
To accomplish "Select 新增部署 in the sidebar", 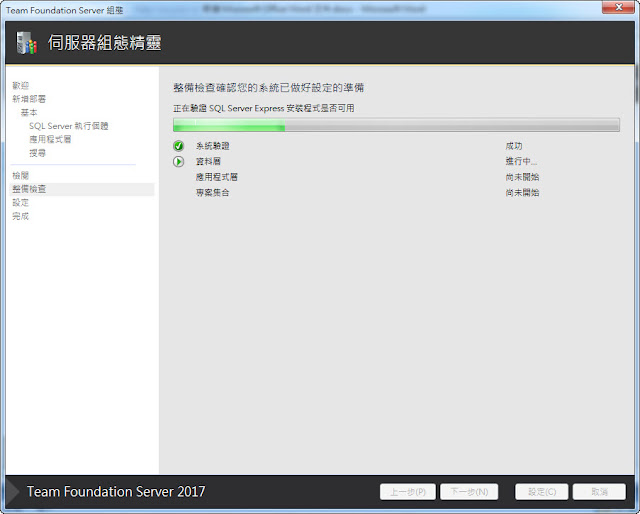I will point(29,99).
